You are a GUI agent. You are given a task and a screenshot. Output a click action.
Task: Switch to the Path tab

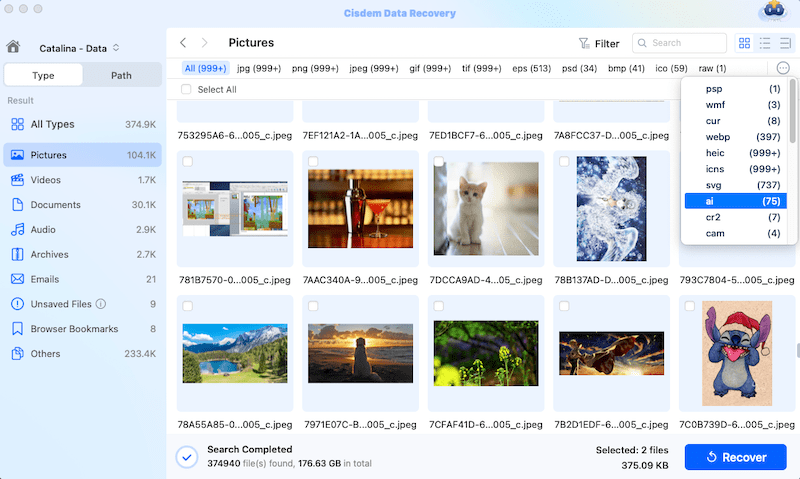[x=121, y=75]
